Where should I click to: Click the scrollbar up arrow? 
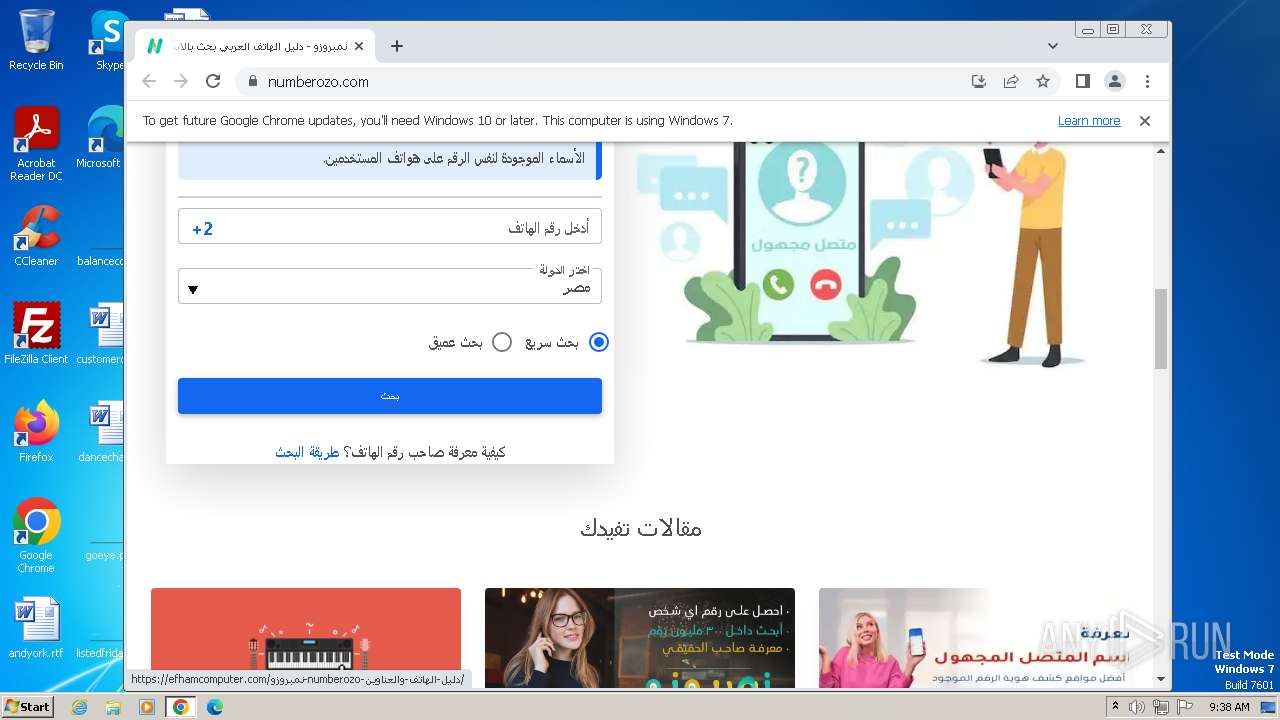[x=1161, y=151]
